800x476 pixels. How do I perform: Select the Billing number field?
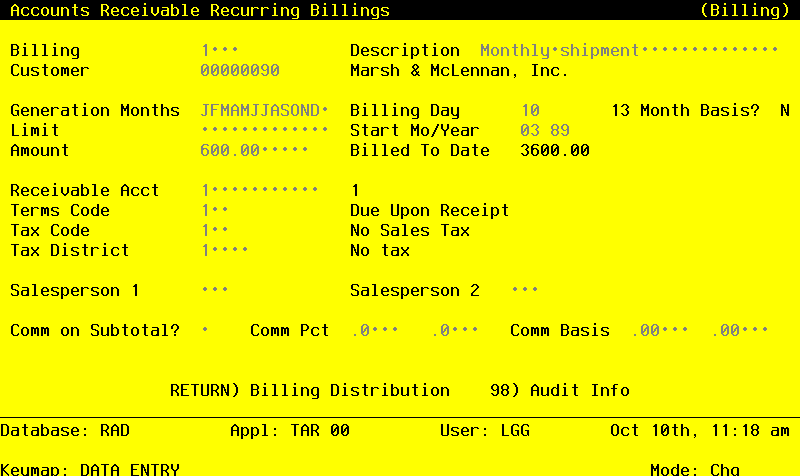coord(219,51)
